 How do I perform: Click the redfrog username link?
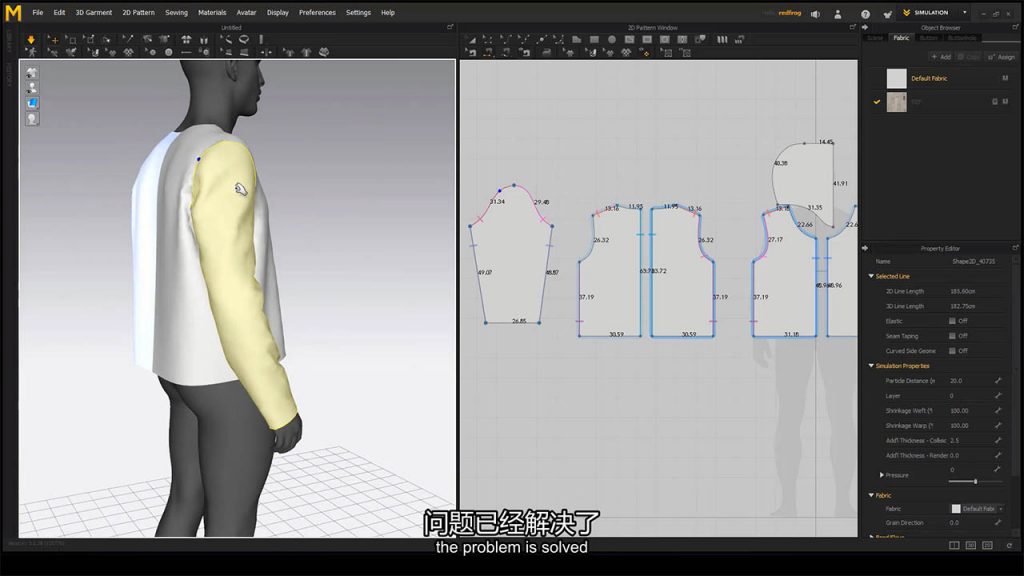click(x=790, y=12)
